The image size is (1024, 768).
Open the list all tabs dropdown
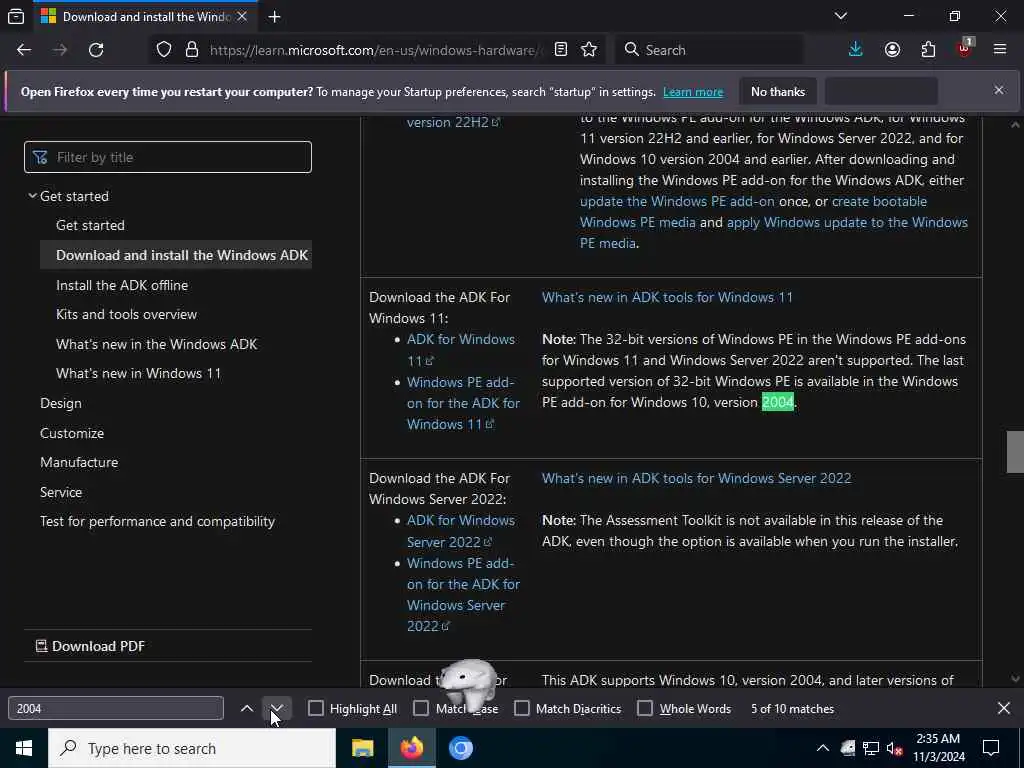[x=841, y=16]
